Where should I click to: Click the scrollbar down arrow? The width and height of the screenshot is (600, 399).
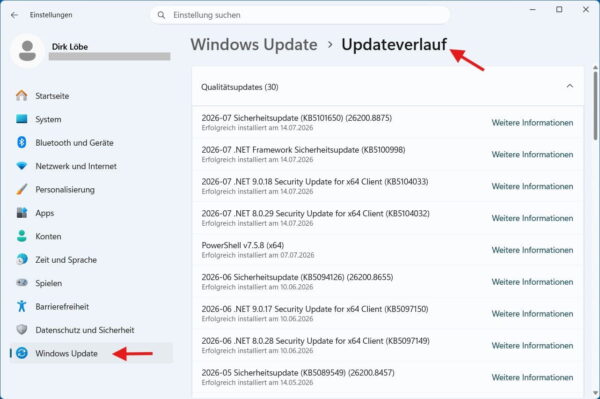[595, 393]
